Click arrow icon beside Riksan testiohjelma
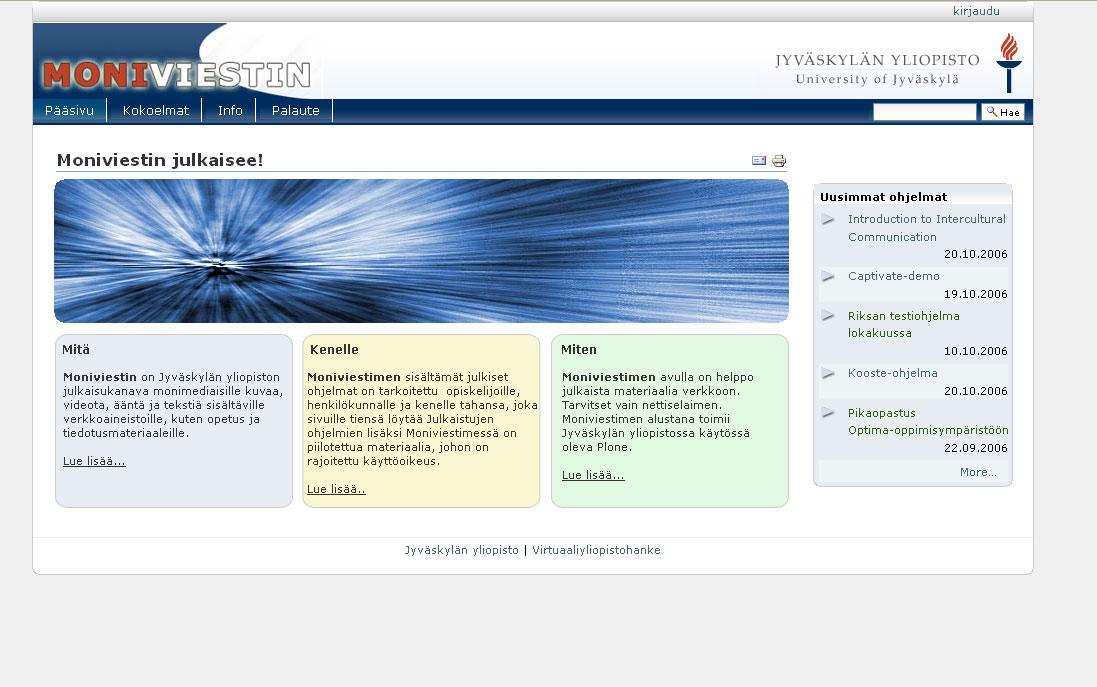1097x687 pixels. click(x=828, y=316)
